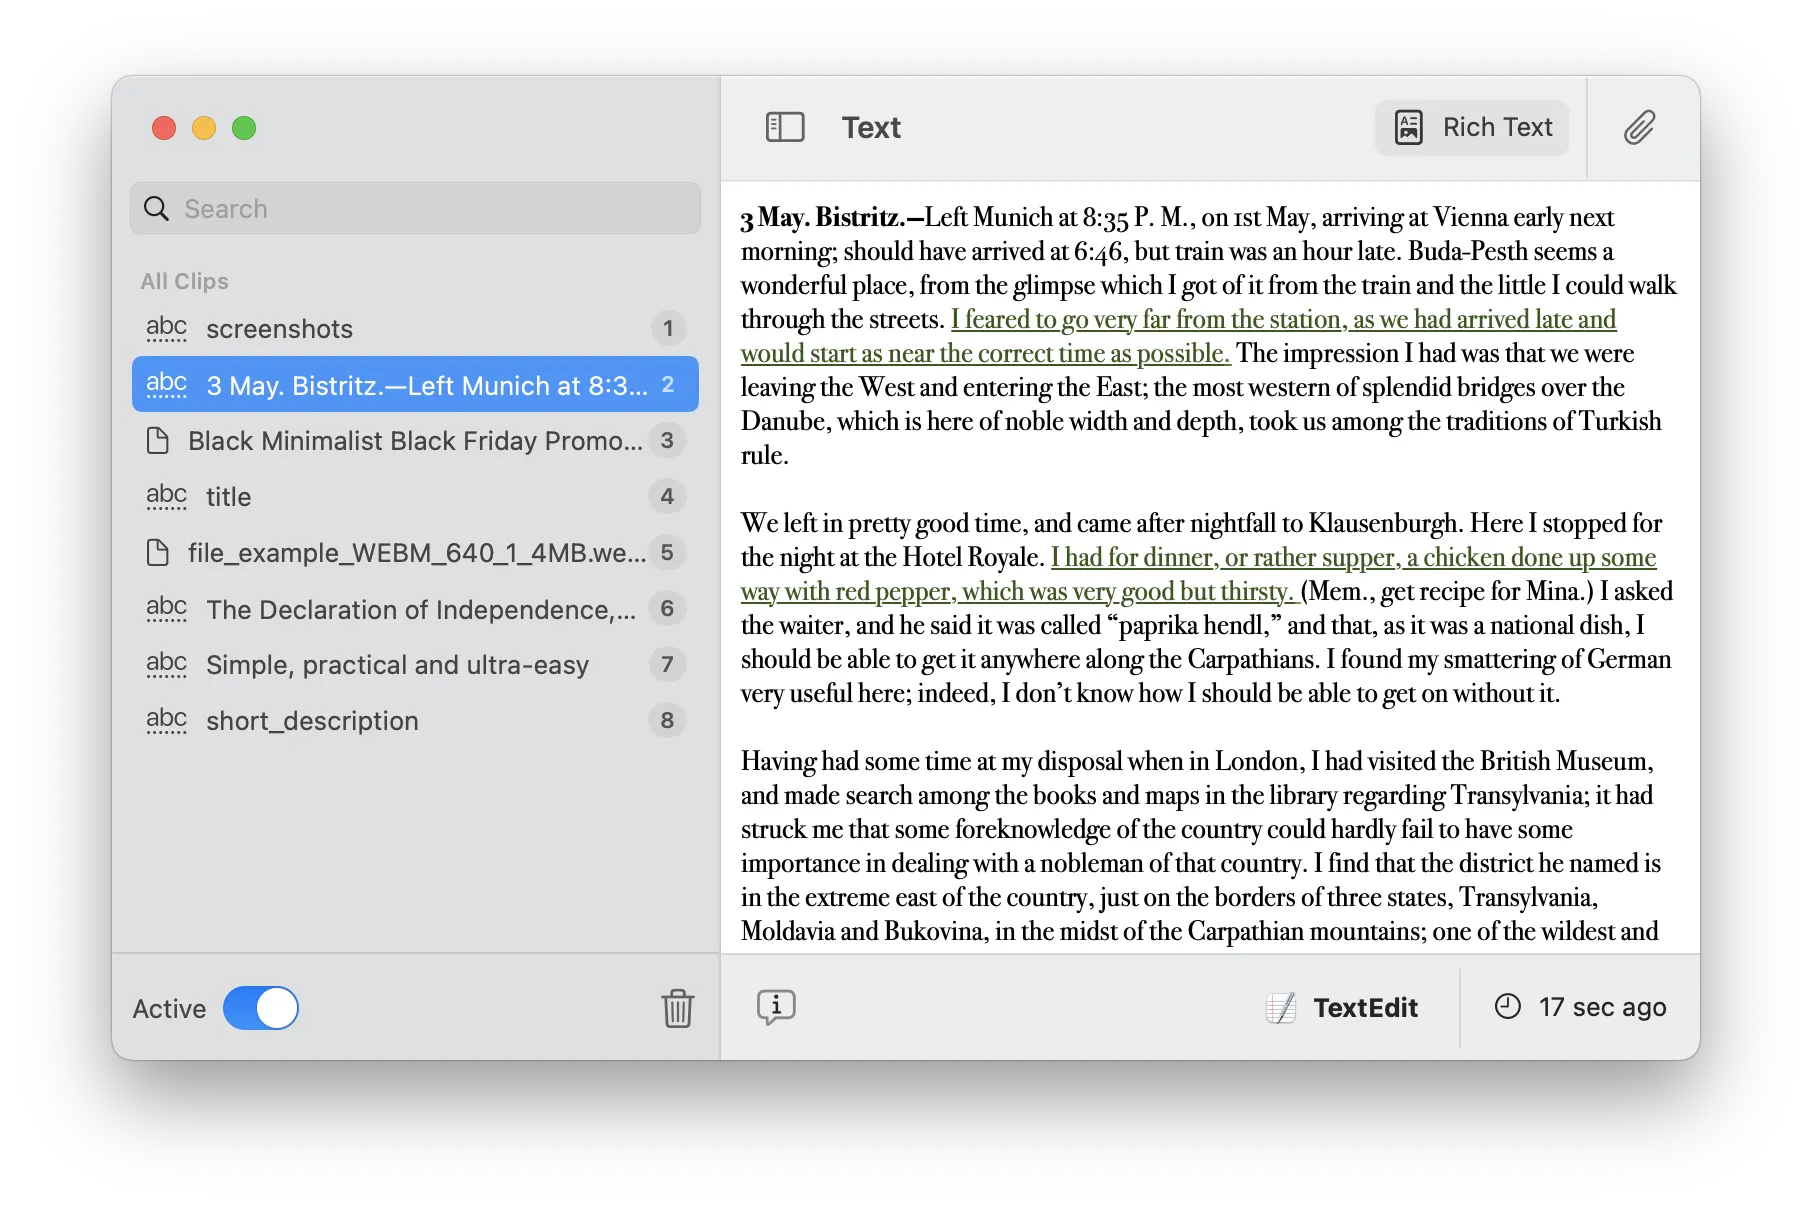This screenshot has height=1208, width=1812.
Task: Click the magnifying glass search icon
Action: coord(157,209)
